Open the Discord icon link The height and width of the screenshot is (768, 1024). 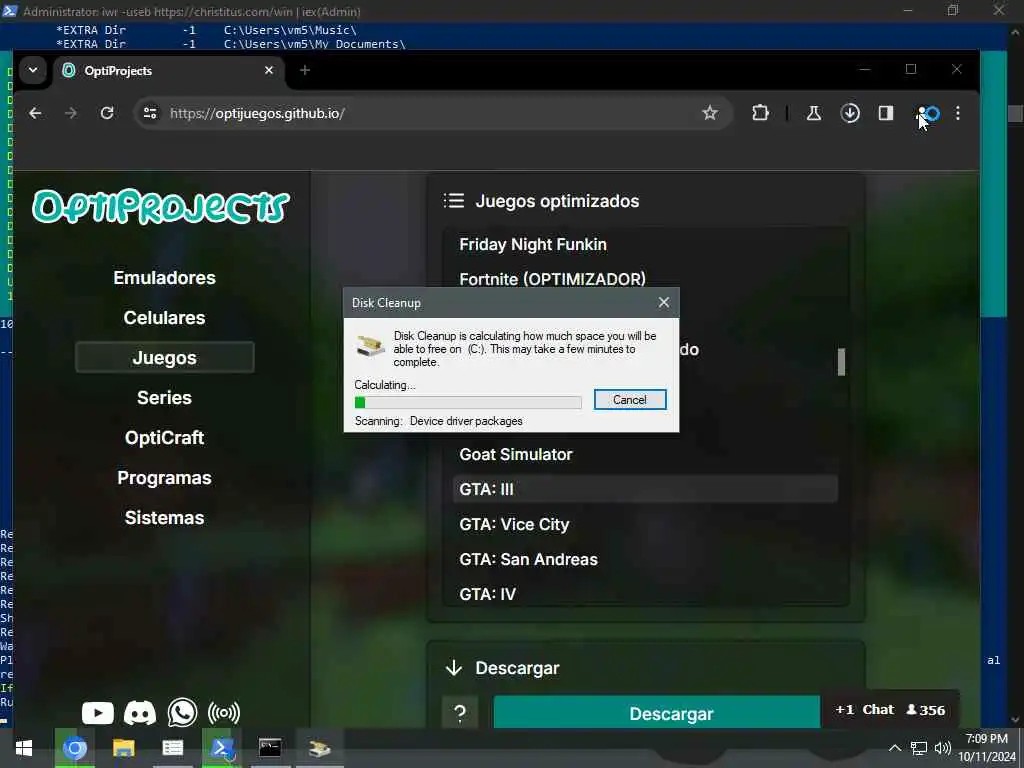point(140,712)
